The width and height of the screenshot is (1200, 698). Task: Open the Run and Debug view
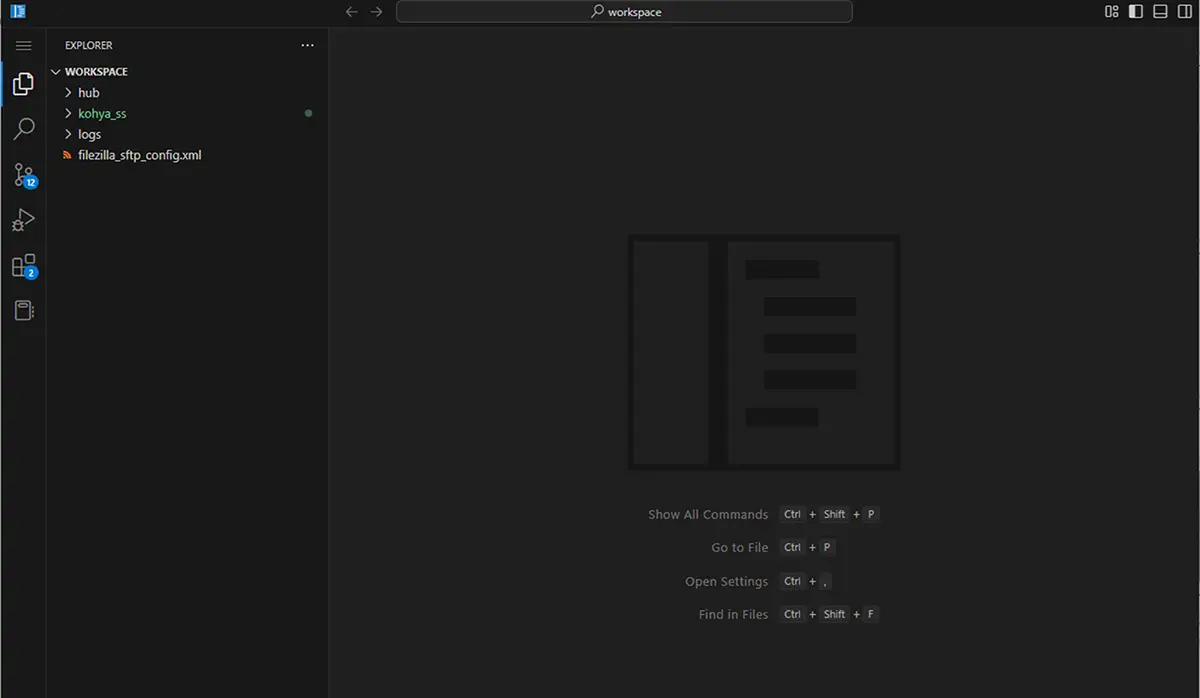coord(23,220)
